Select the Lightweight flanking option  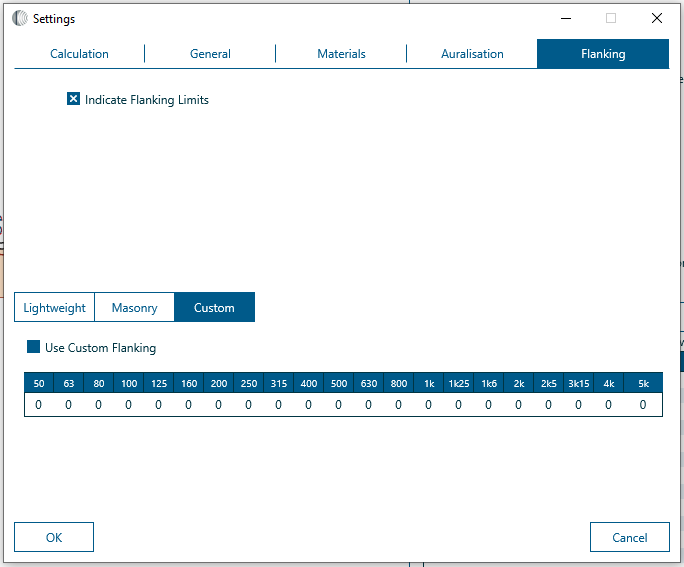click(54, 307)
